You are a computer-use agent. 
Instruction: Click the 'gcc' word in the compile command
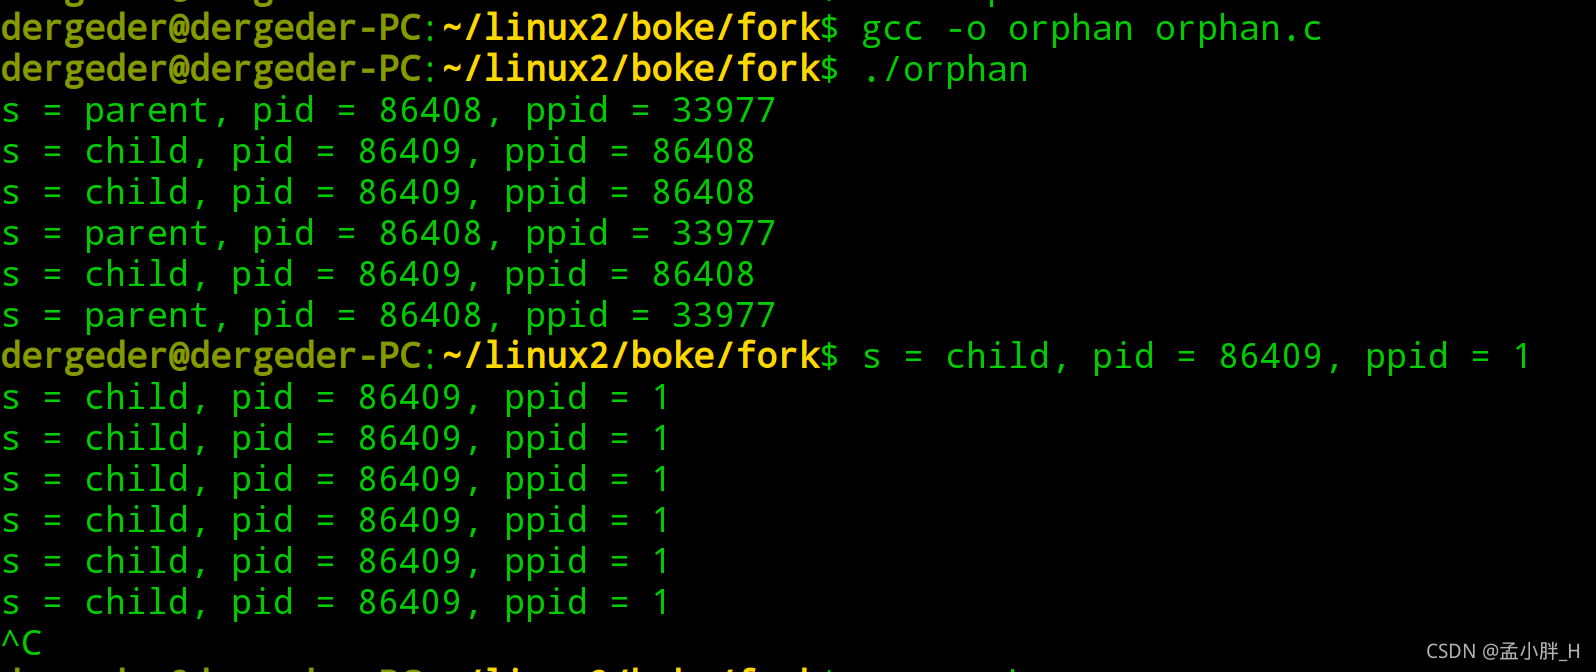click(x=892, y=31)
